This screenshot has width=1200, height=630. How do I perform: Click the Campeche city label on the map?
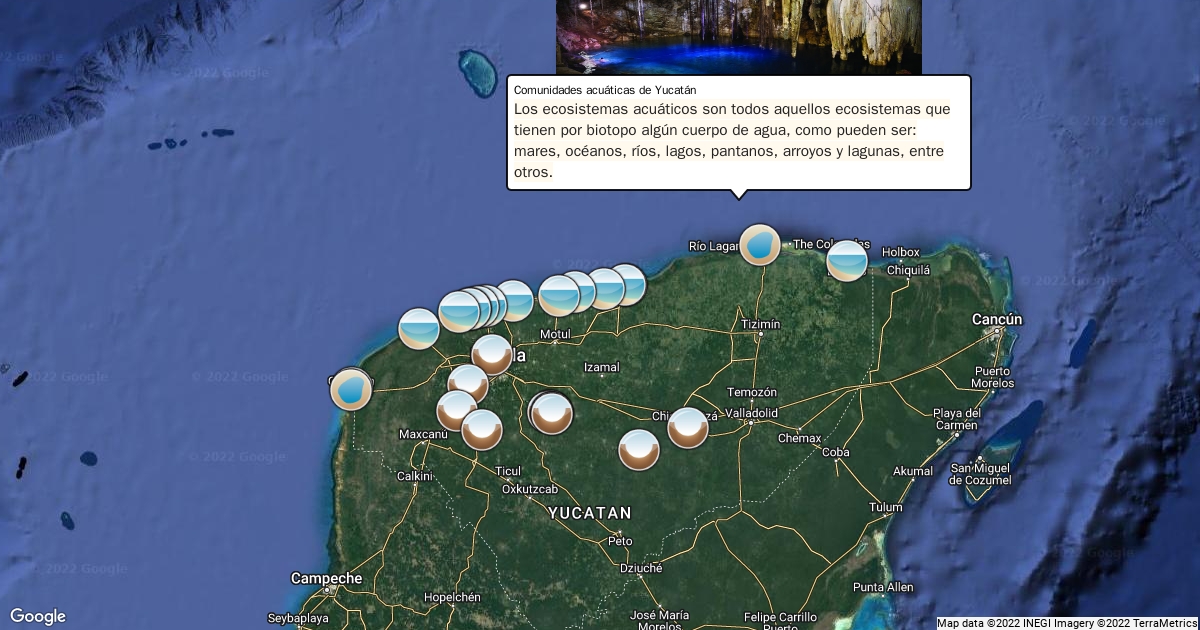pos(326,578)
